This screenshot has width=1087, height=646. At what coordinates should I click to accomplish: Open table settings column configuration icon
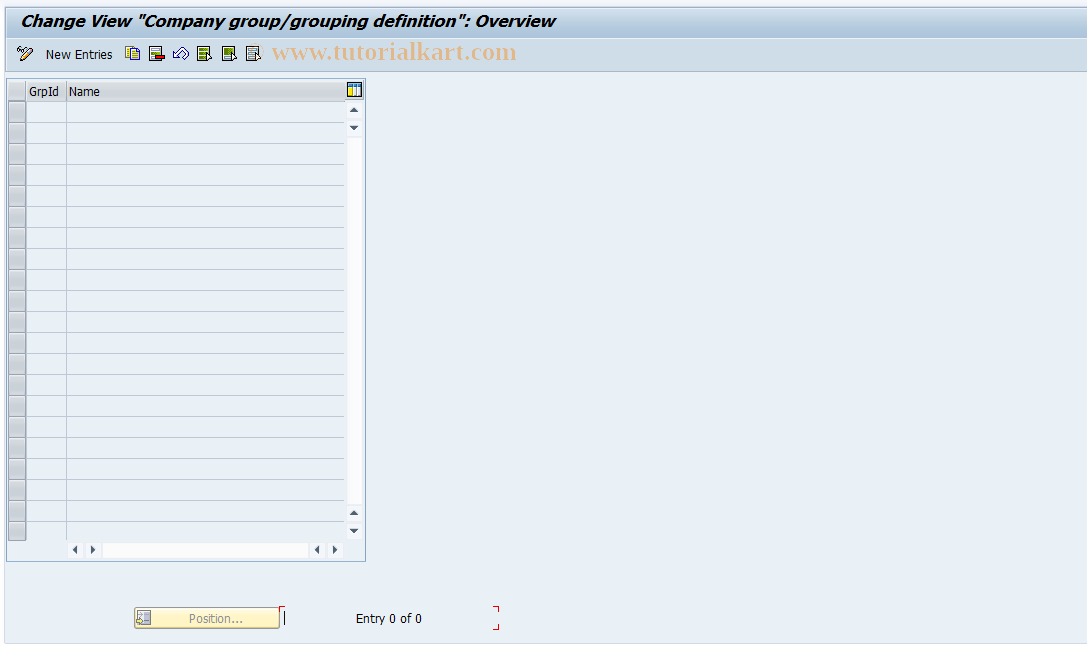click(x=354, y=90)
